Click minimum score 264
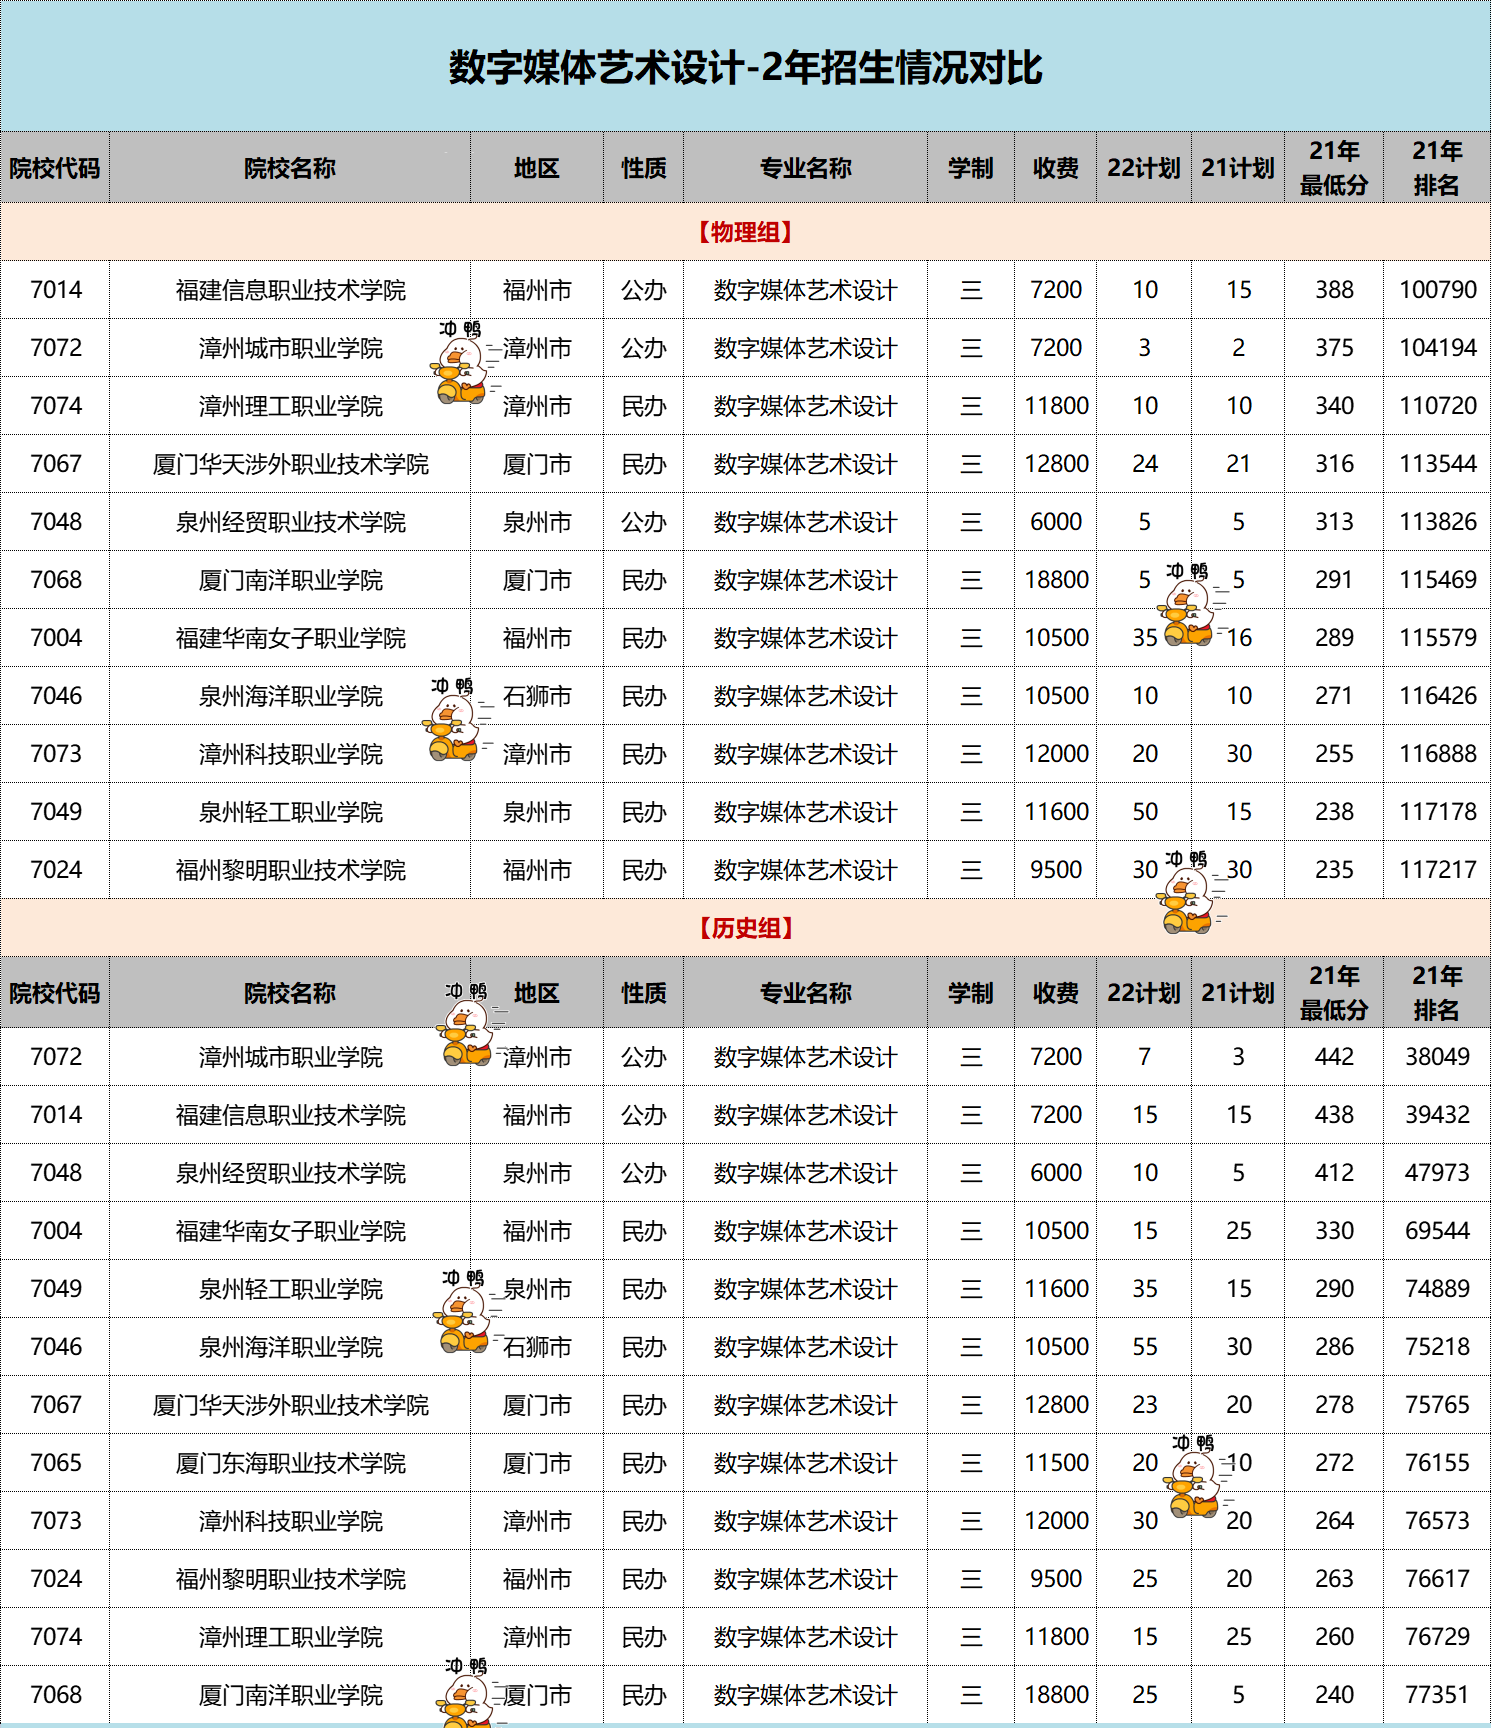Image resolution: width=1491 pixels, height=1728 pixels. click(x=1334, y=1521)
